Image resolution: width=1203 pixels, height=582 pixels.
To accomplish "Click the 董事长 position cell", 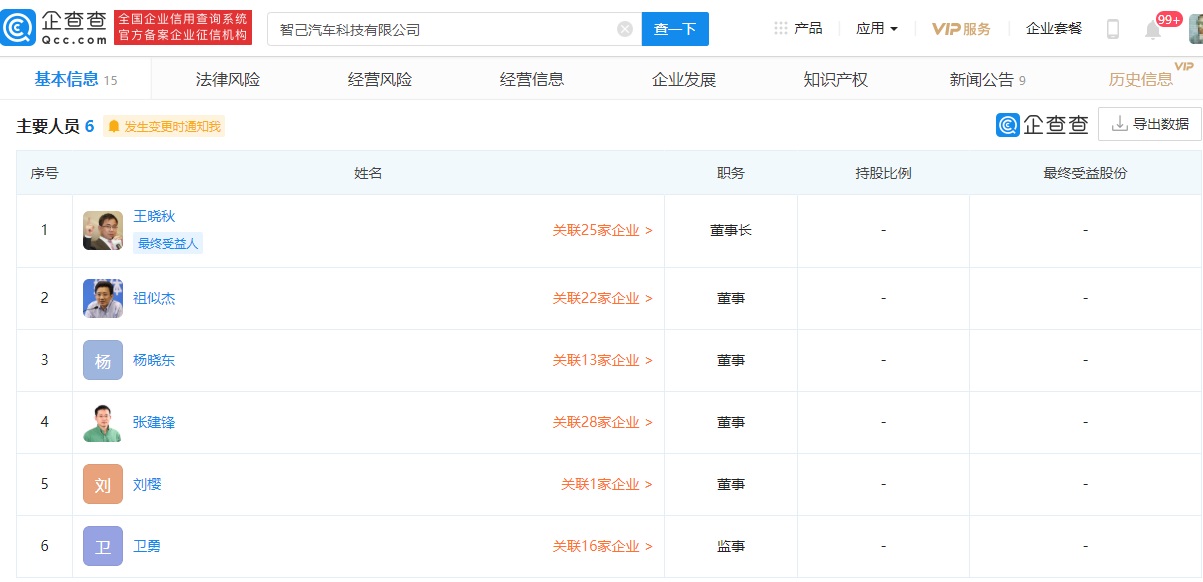I will point(731,230).
